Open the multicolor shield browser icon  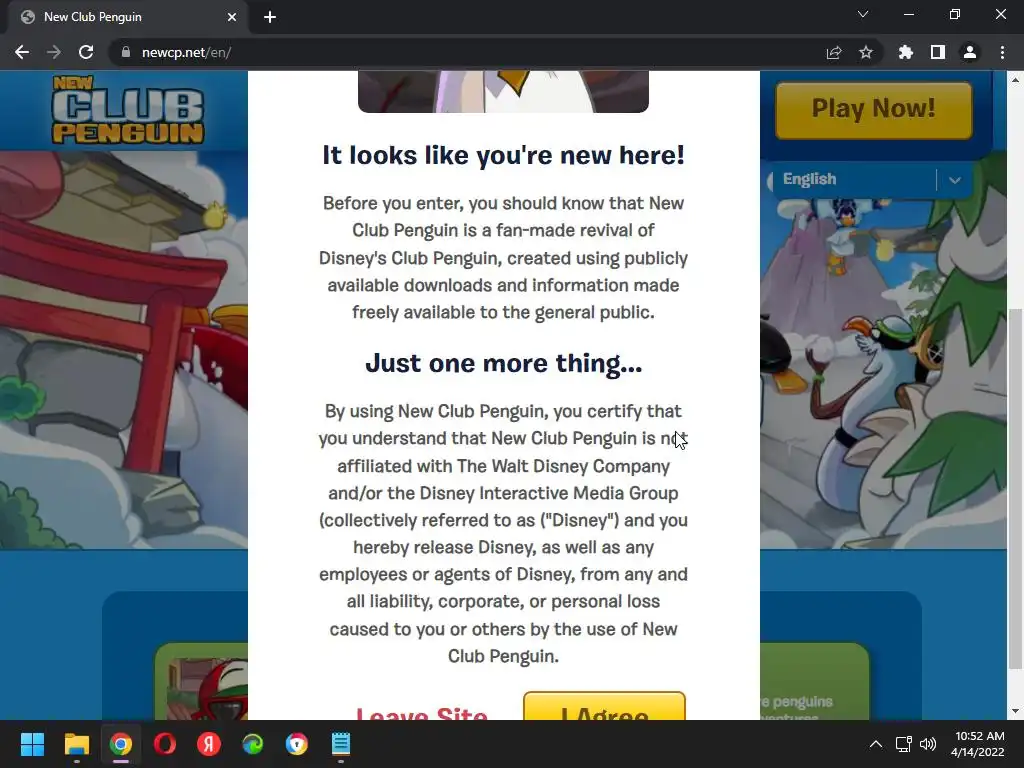(x=296, y=744)
